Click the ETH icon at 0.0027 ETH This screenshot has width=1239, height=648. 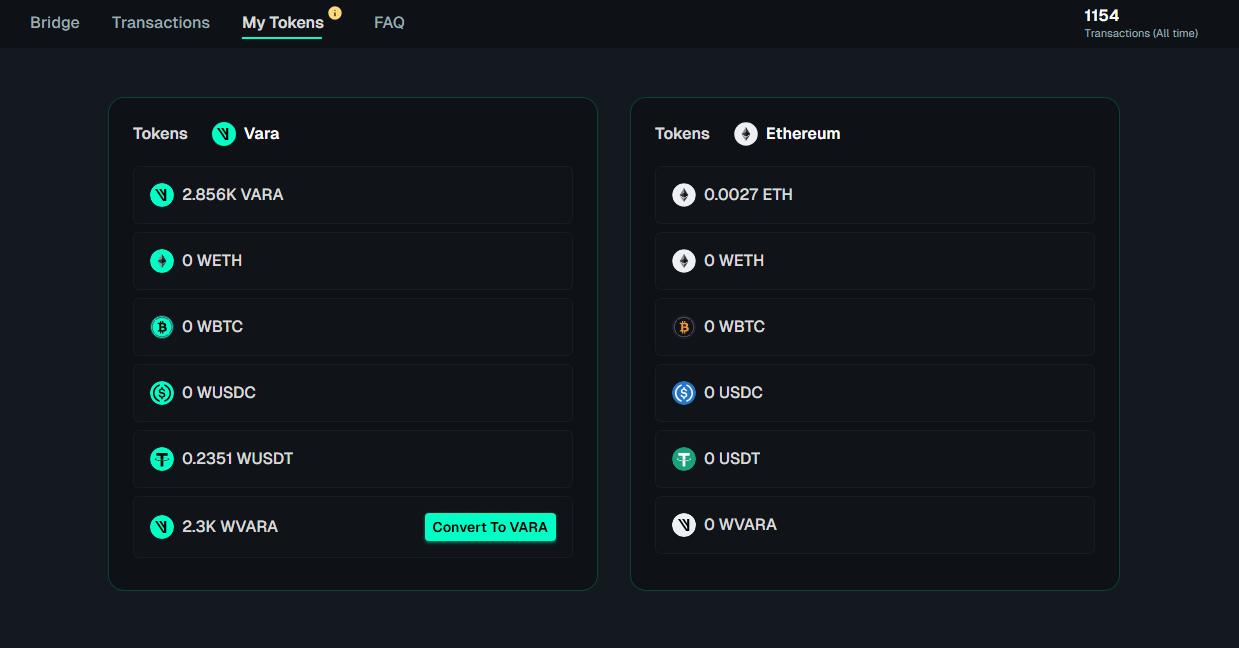[x=684, y=195]
